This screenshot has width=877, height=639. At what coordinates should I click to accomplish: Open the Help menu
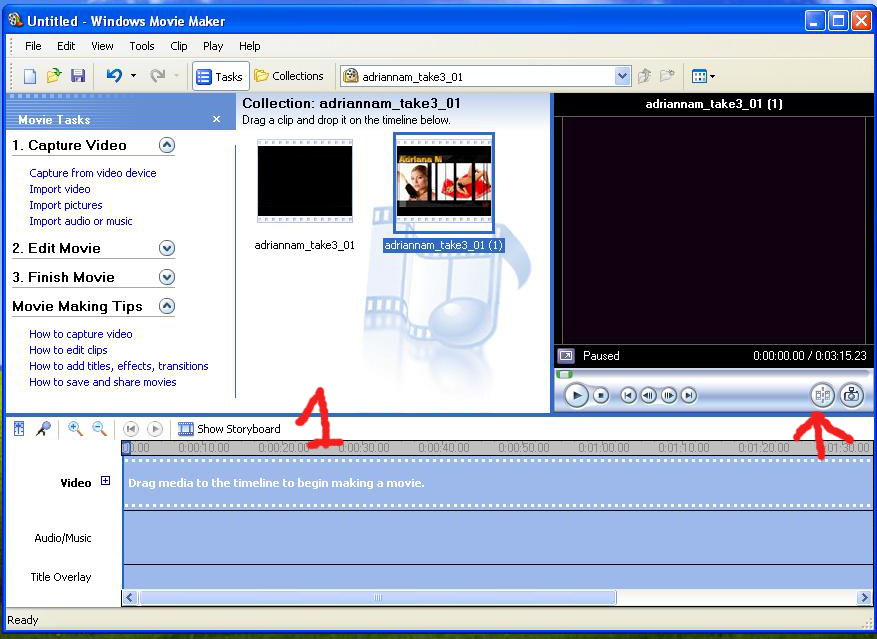point(250,46)
